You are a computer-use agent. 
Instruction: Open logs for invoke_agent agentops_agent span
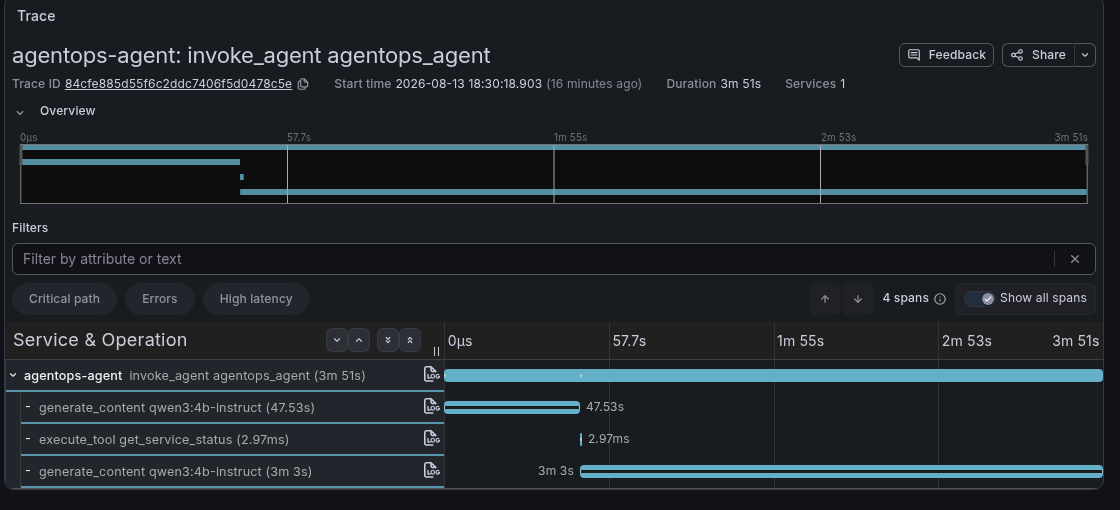point(431,374)
